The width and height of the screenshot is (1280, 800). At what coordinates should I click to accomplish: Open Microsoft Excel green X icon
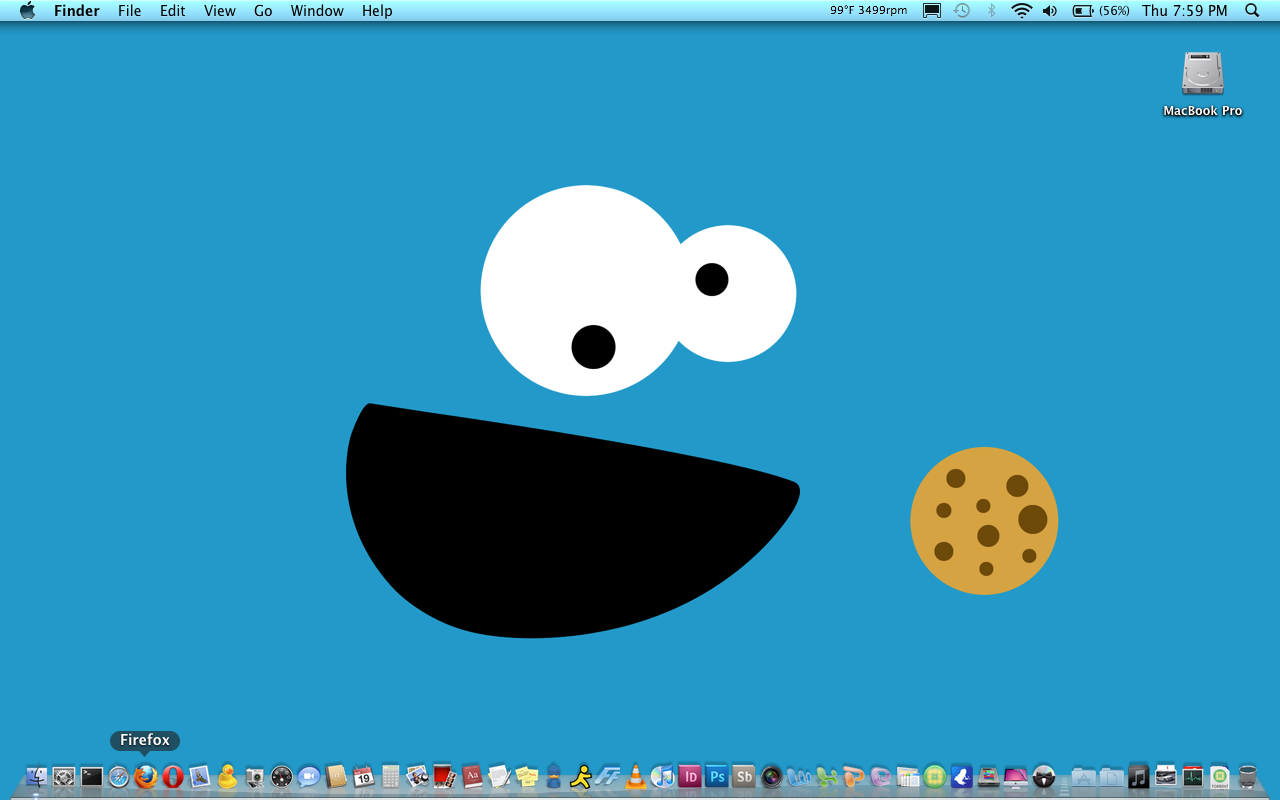pyautogui.click(x=826, y=777)
